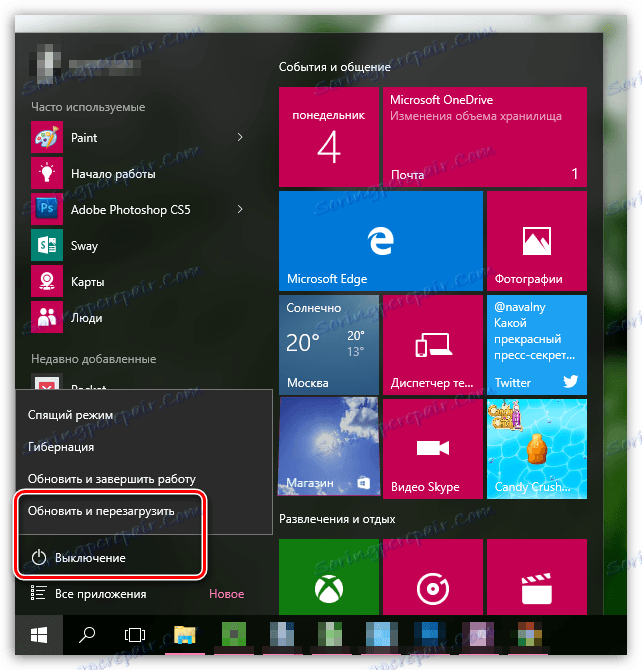Image resolution: width=642 pixels, height=670 pixels.
Task: Launch the Sway app icon
Action: coord(47,245)
